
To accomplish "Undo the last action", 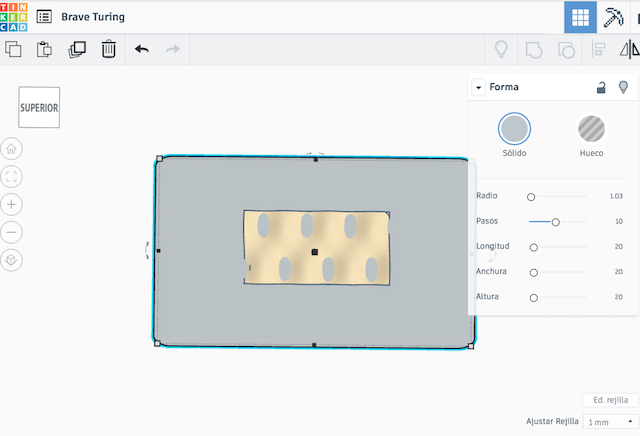I will click(x=142, y=49).
